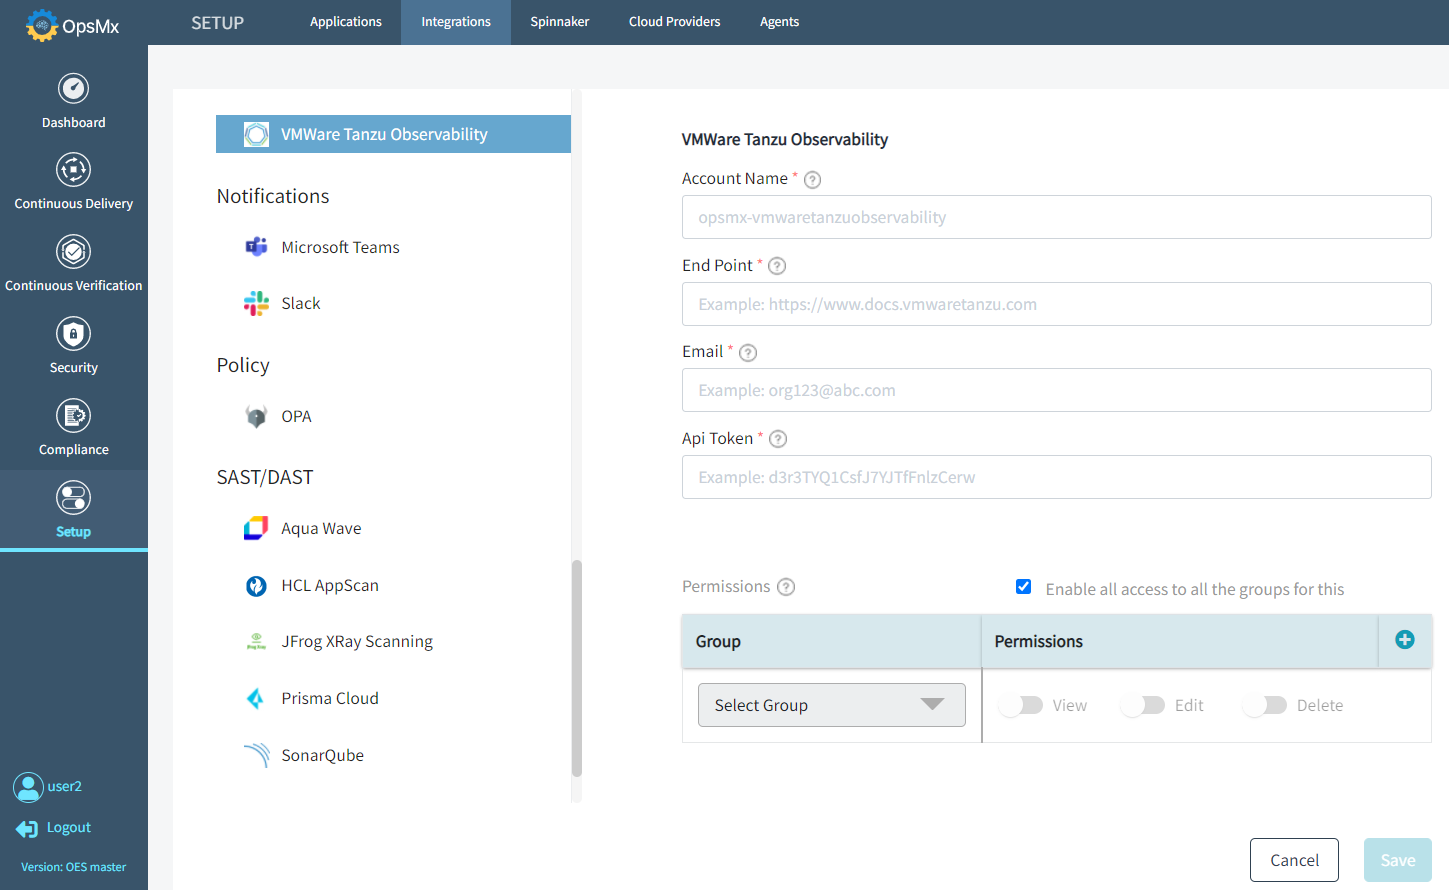Open the Compliance section
This screenshot has width=1449, height=890.
click(x=73, y=415)
